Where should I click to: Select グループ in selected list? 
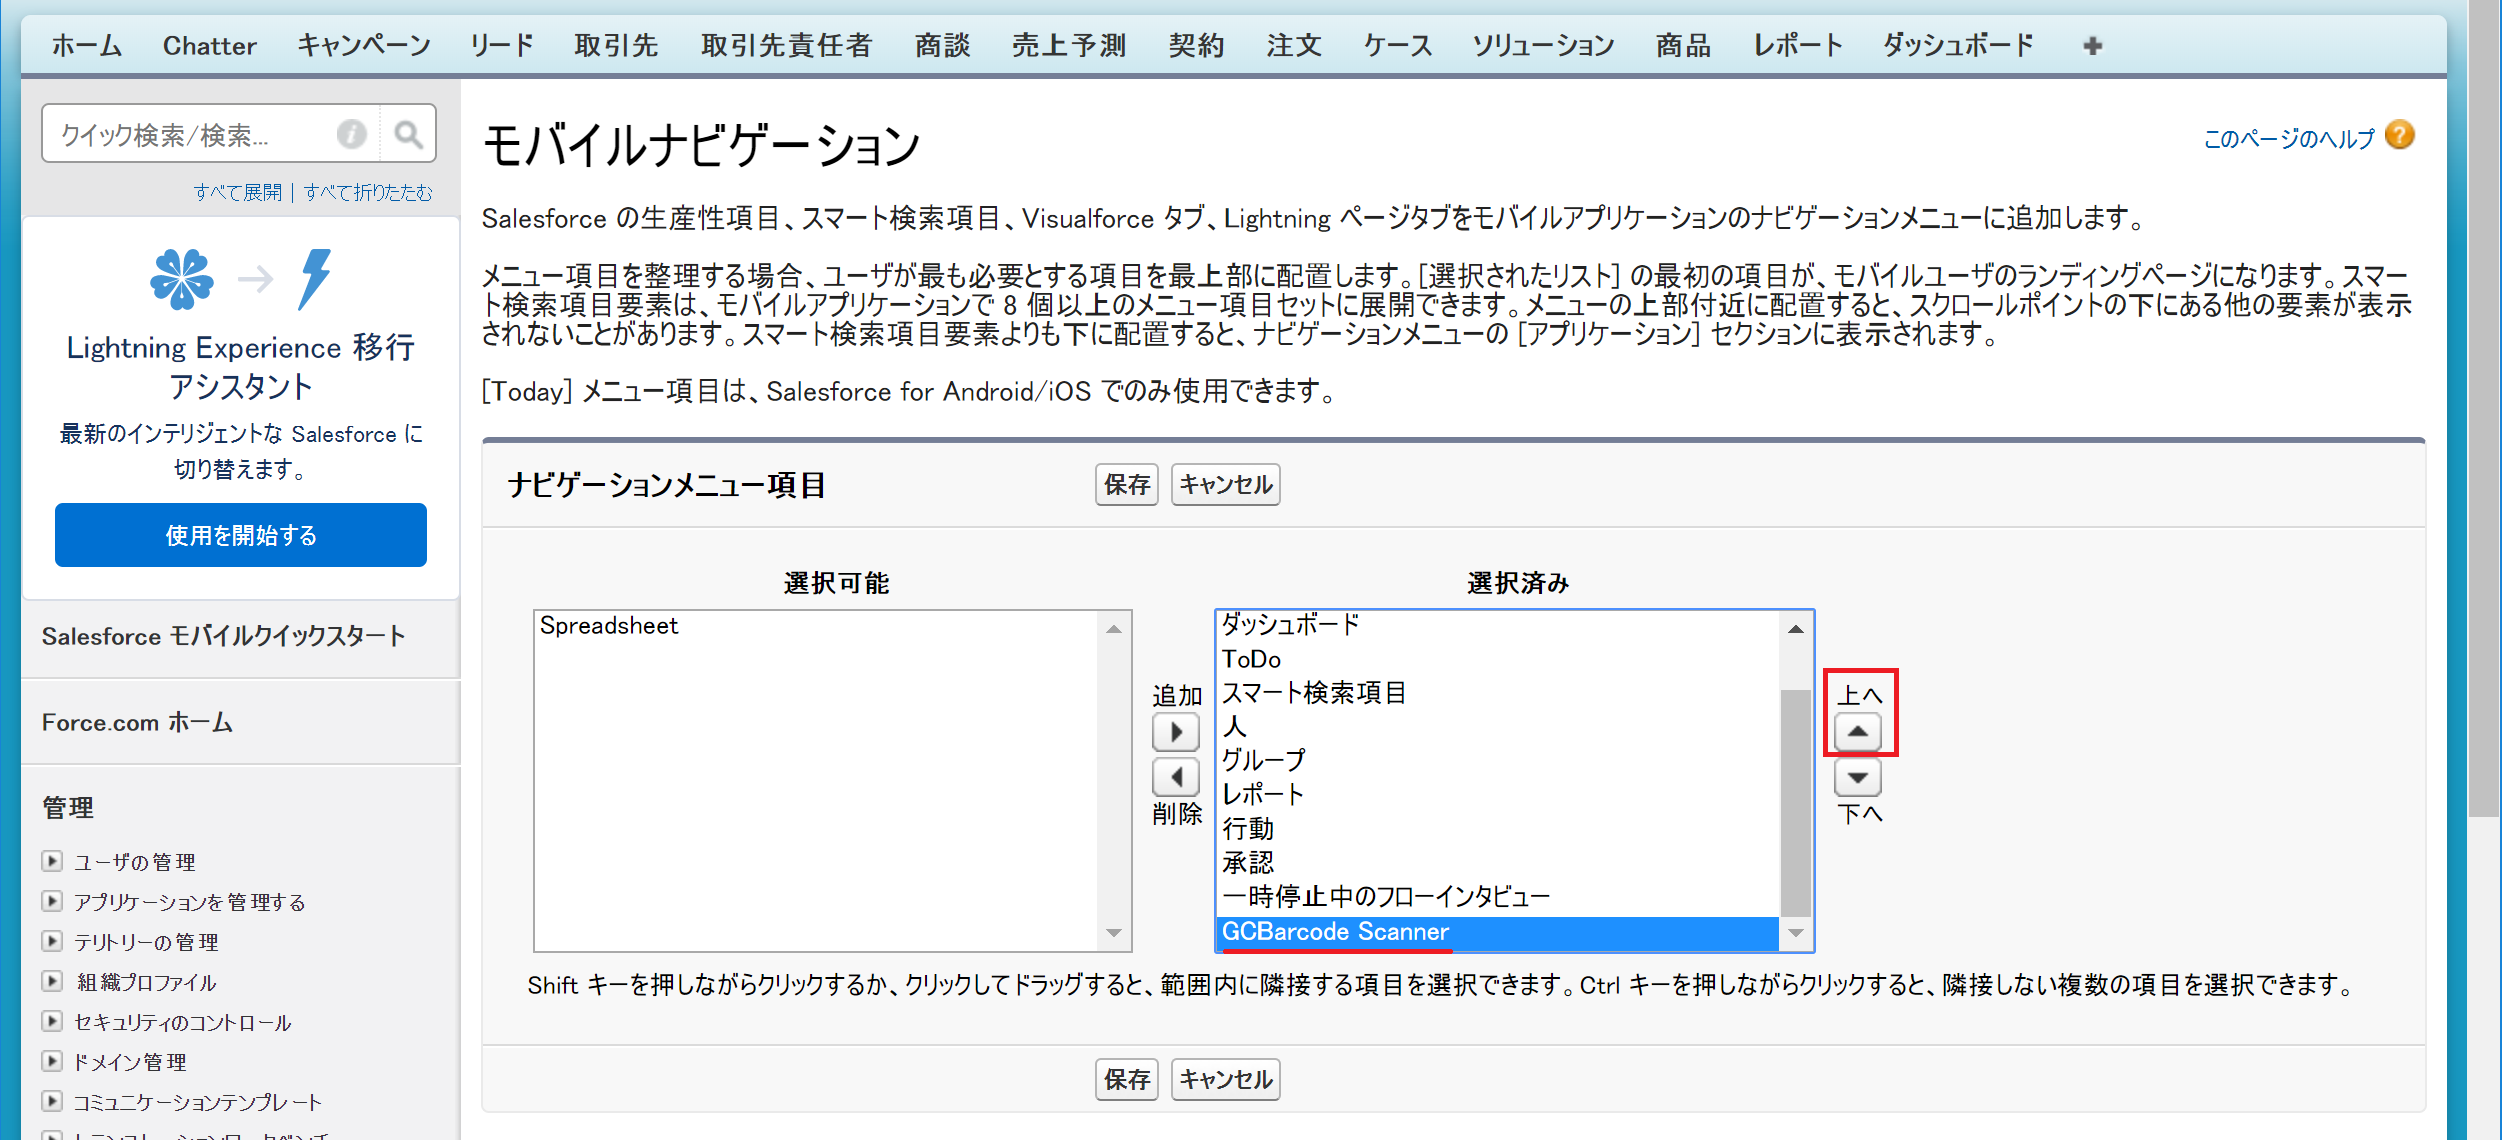coord(1498,761)
